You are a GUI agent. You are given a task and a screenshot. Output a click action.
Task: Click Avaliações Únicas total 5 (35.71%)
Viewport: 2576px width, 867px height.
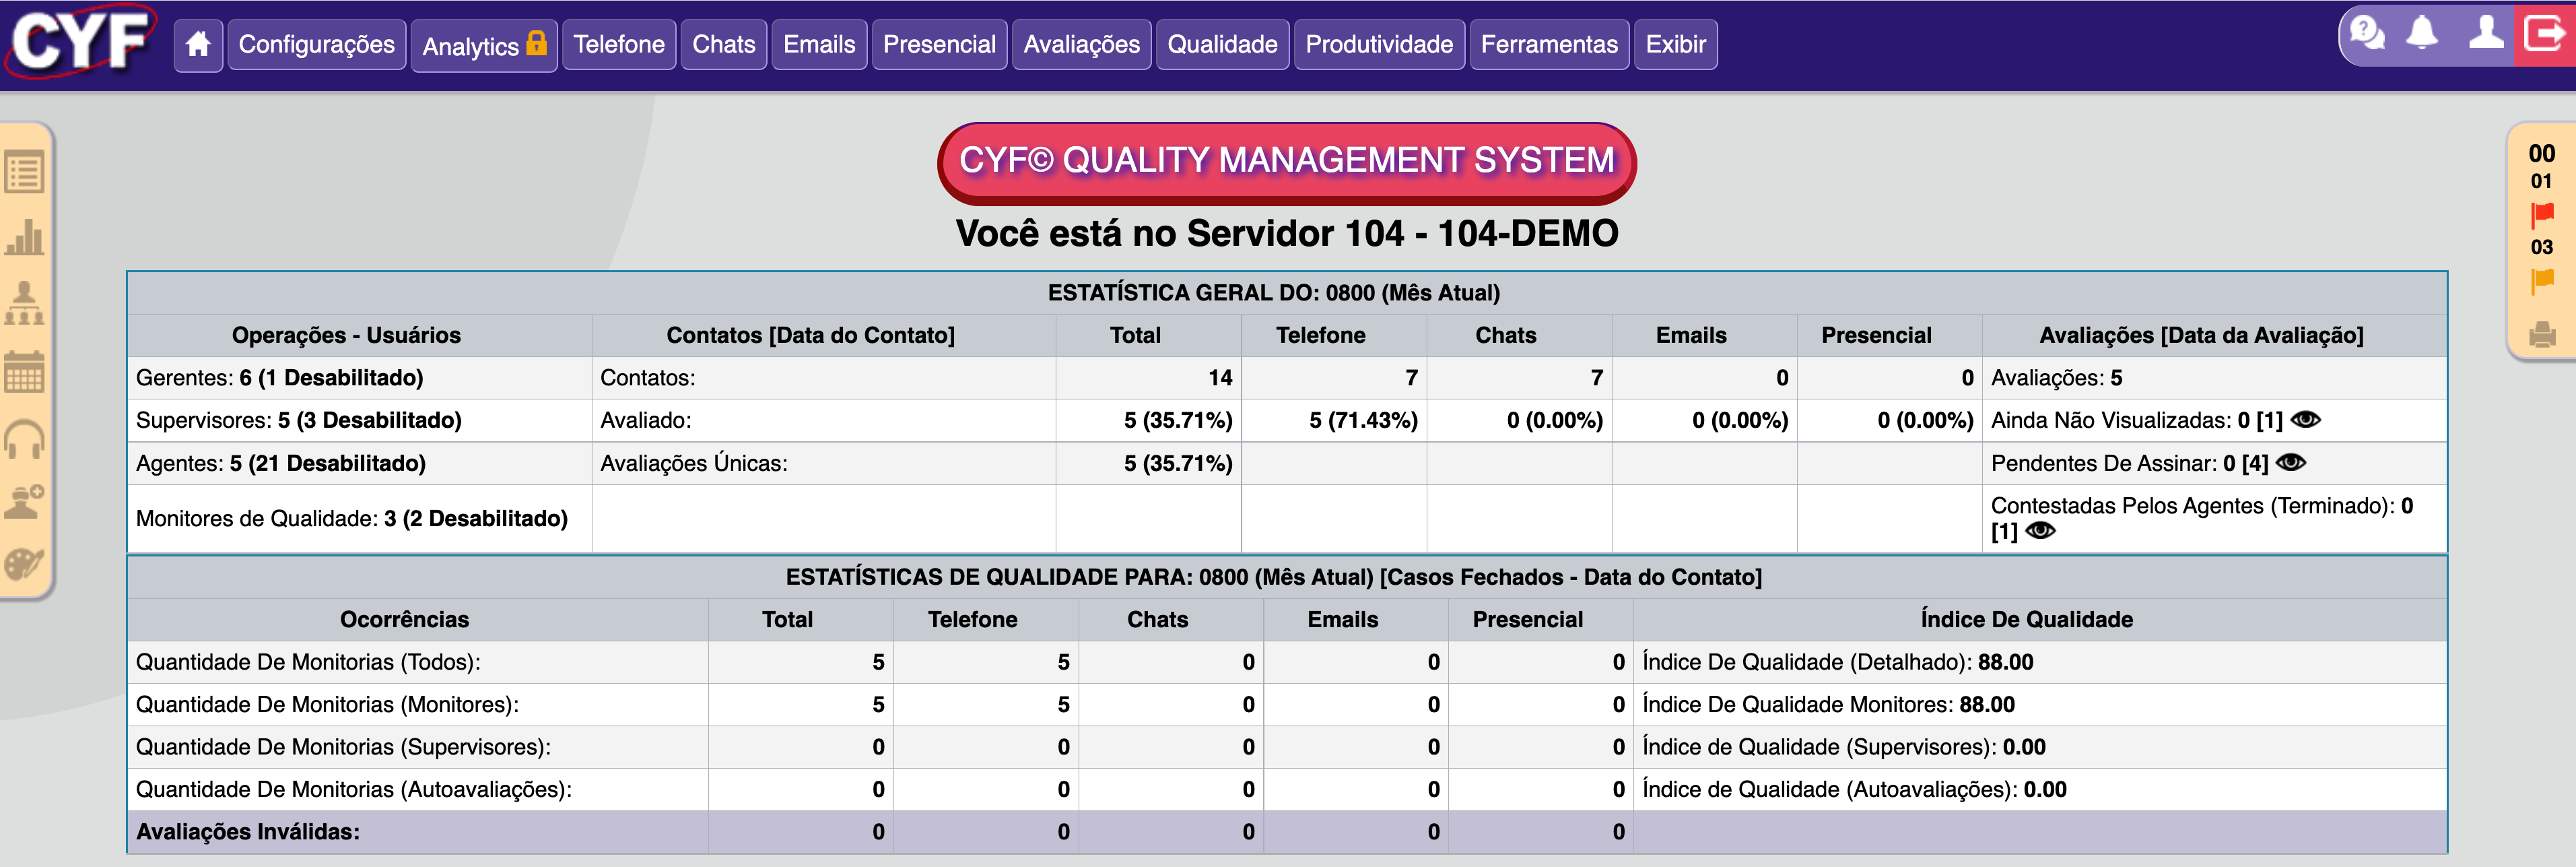tap(1177, 464)
